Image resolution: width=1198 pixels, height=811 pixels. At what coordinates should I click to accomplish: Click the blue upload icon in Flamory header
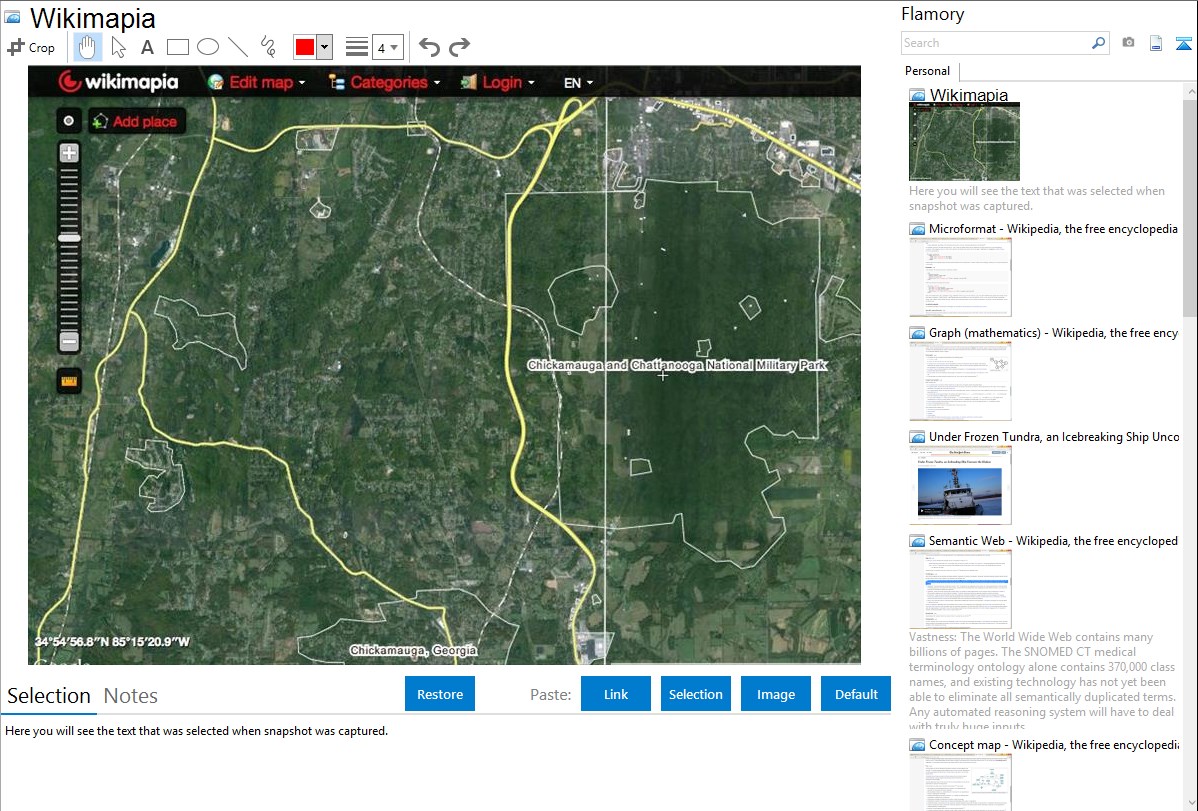(1183, 43)
